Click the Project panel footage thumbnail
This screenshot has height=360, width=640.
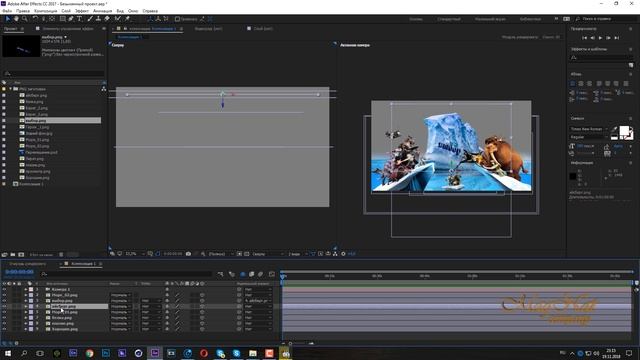point(21,46)
